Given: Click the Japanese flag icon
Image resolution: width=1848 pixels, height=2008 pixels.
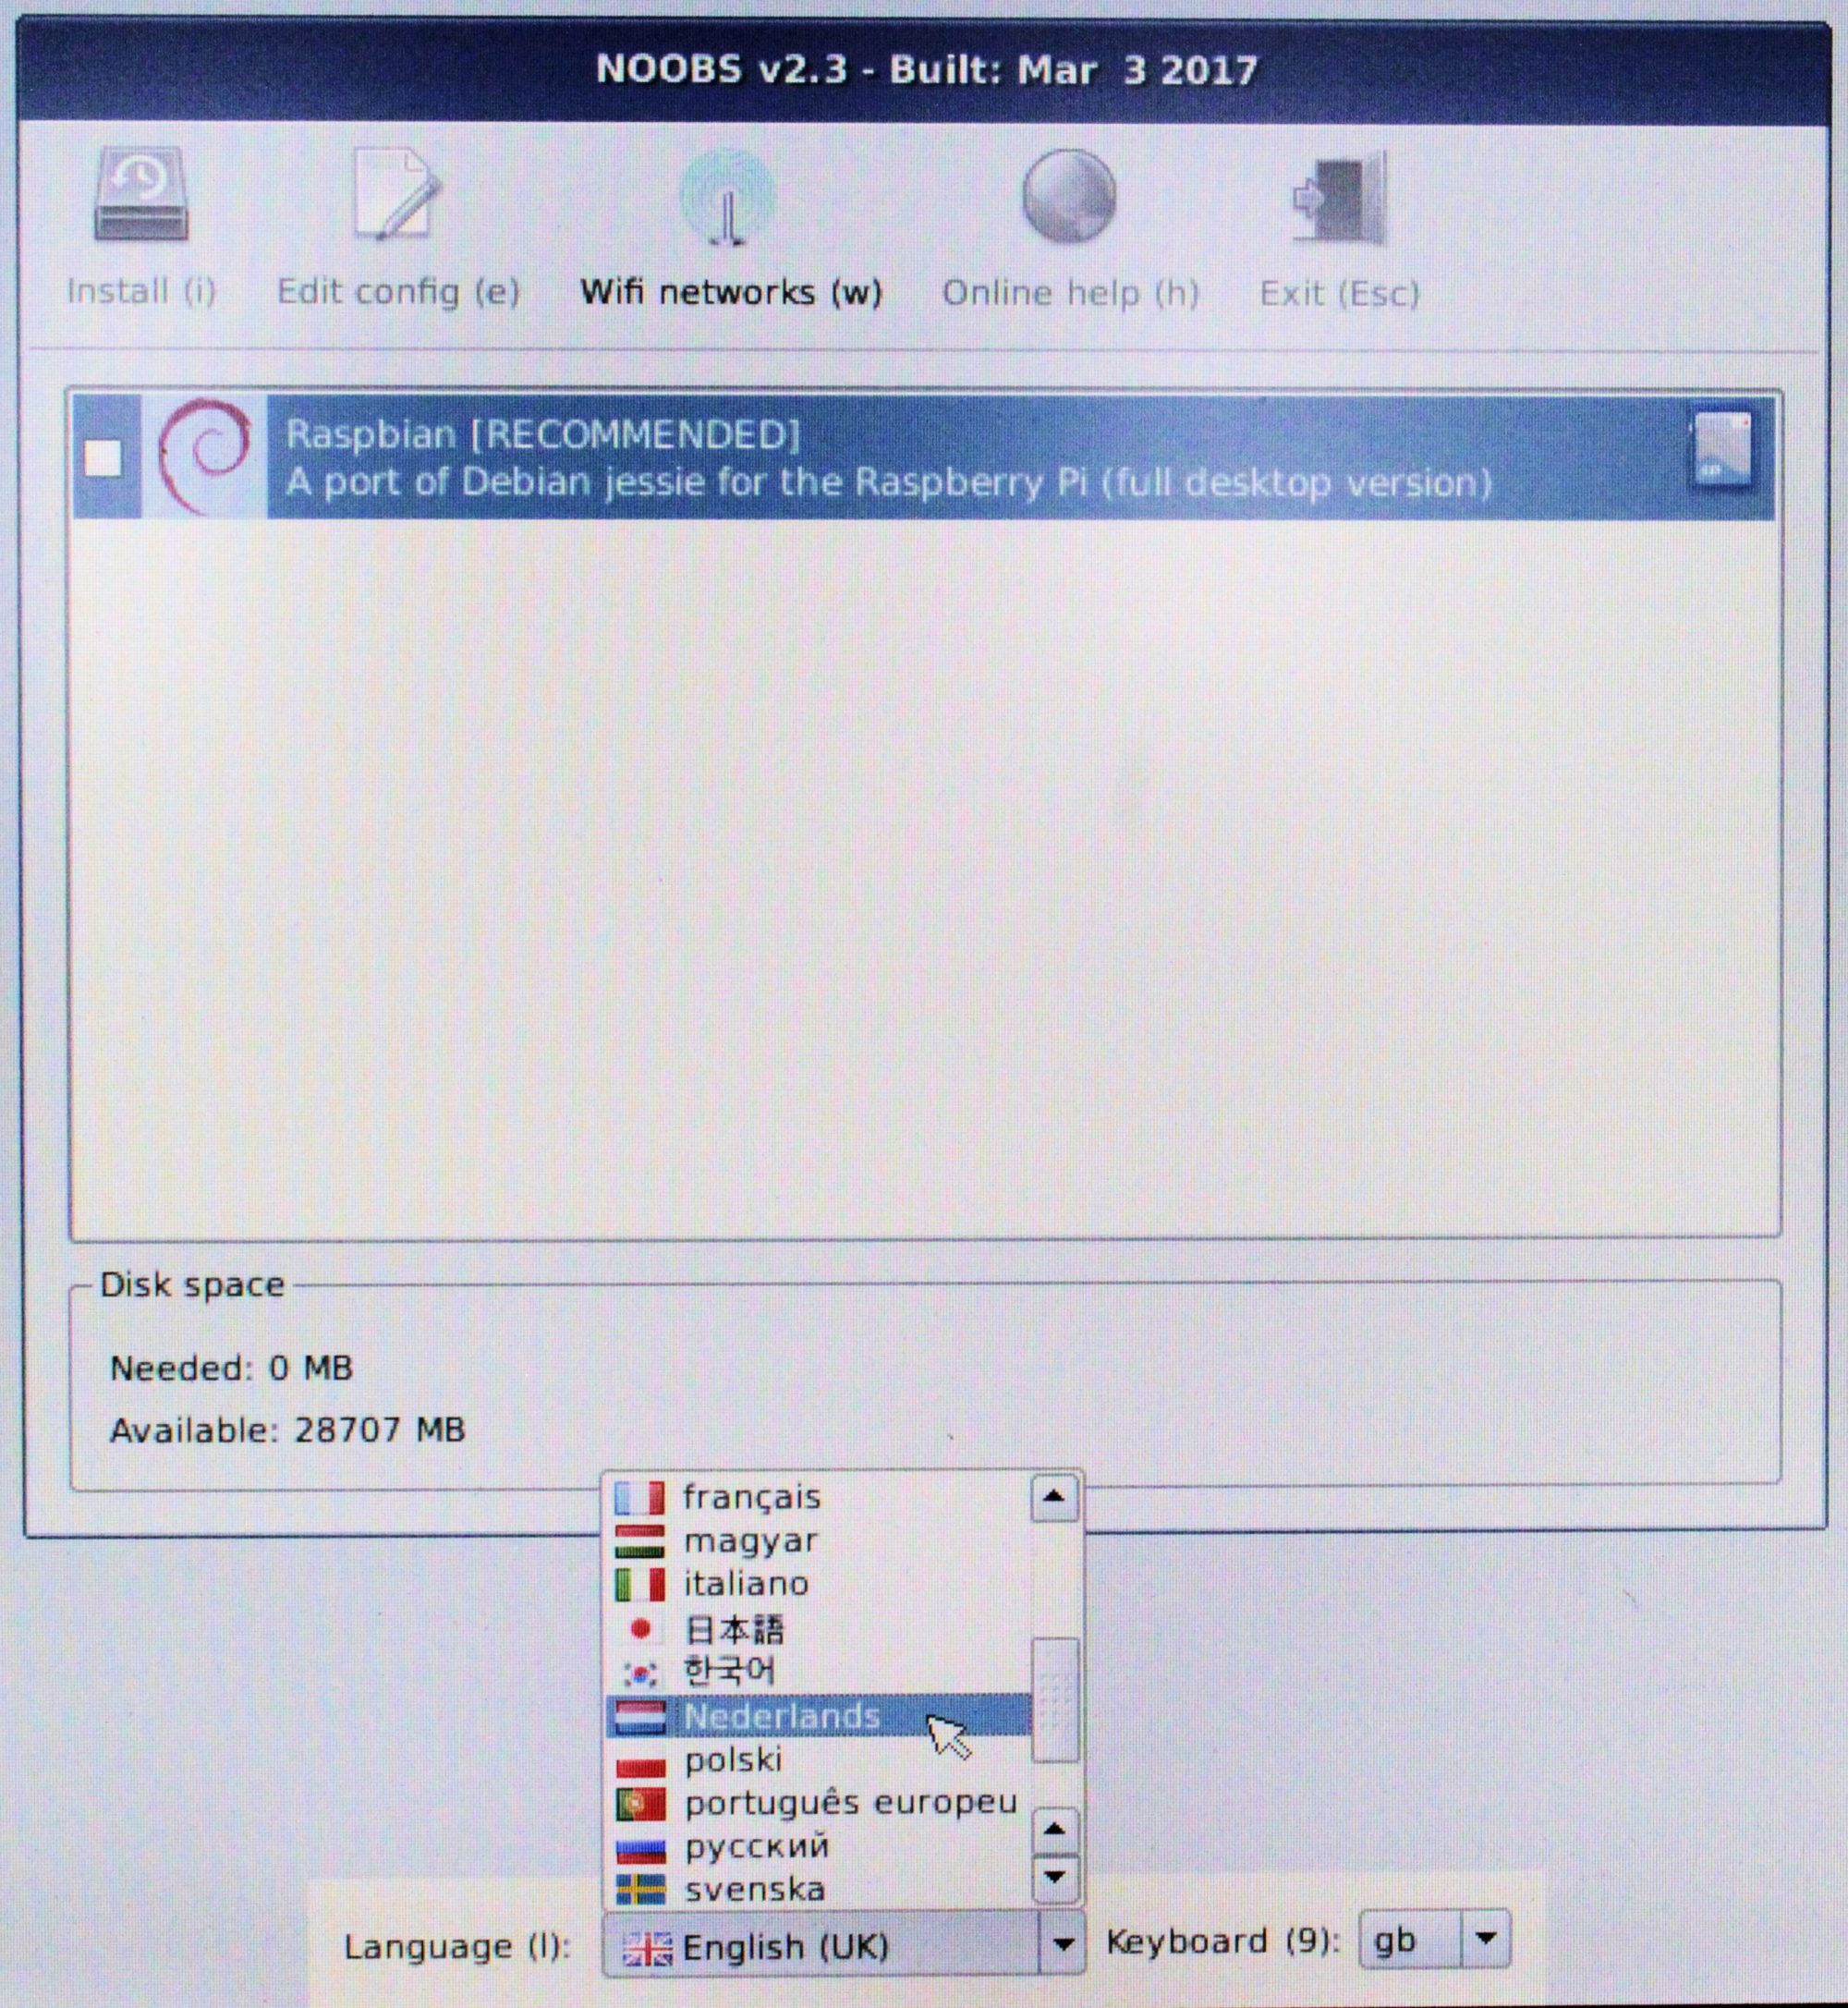Looking at the screenshot, I should point(640,1629).
